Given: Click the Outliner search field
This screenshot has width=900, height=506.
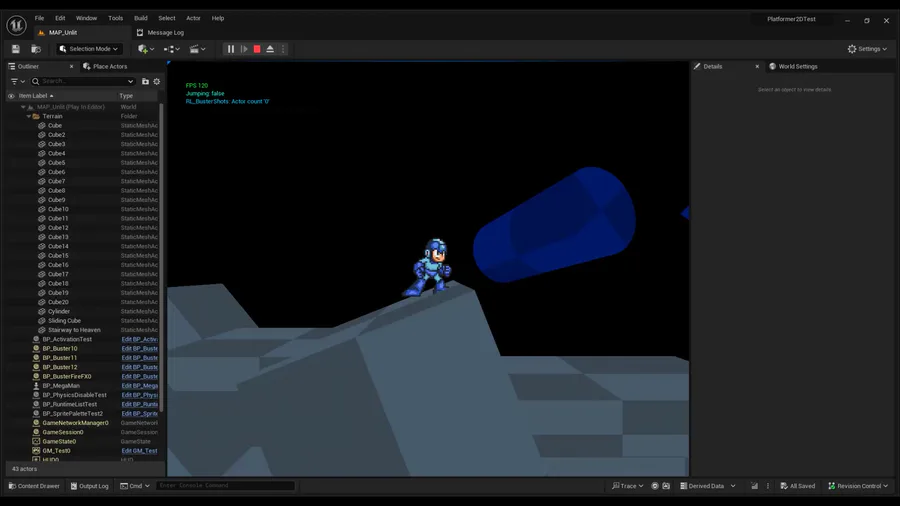Looking at the screenshot, I should pyautogui.click(x=83, y=81).
